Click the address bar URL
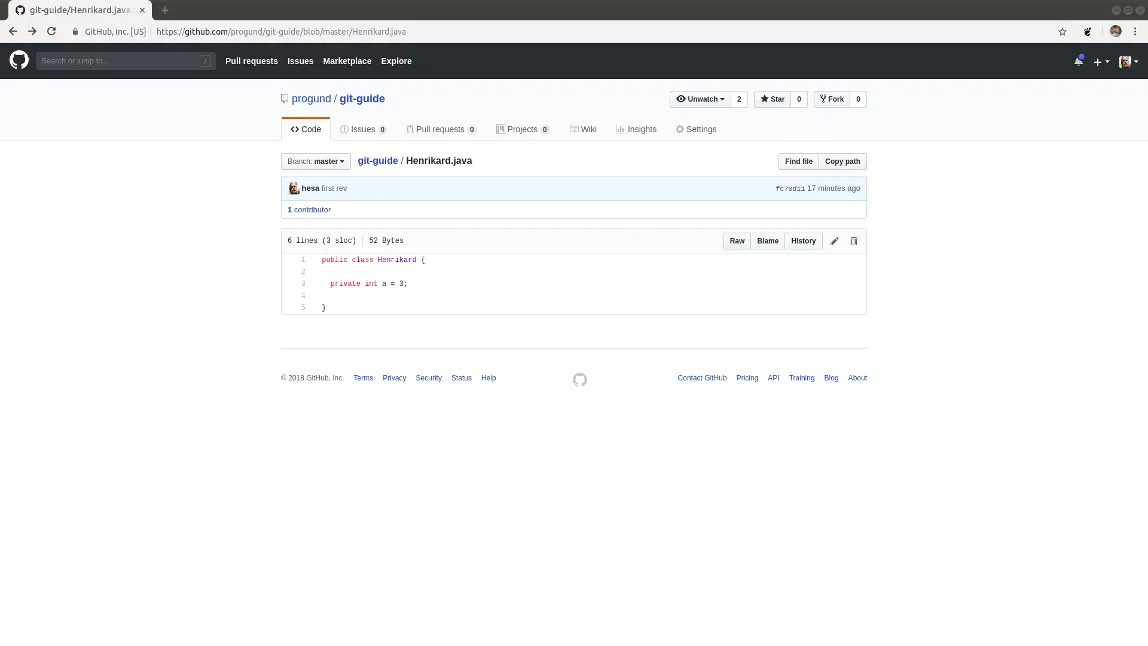 coord(281,31)
